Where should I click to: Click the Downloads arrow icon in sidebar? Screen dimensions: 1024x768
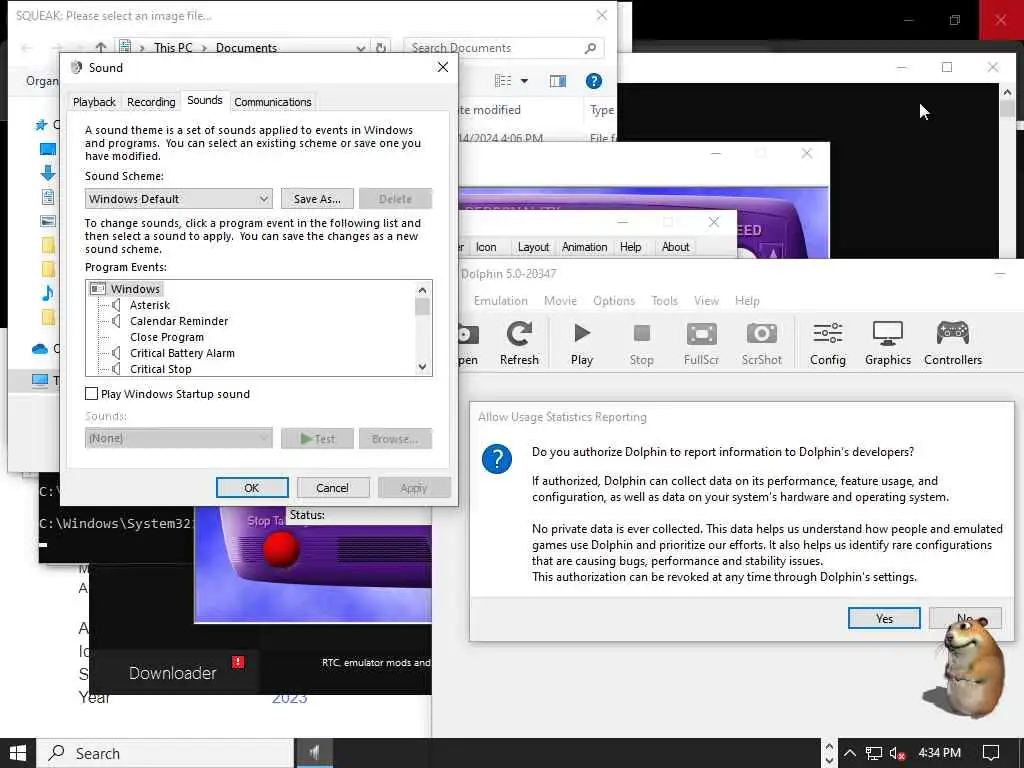pos(48,173)
